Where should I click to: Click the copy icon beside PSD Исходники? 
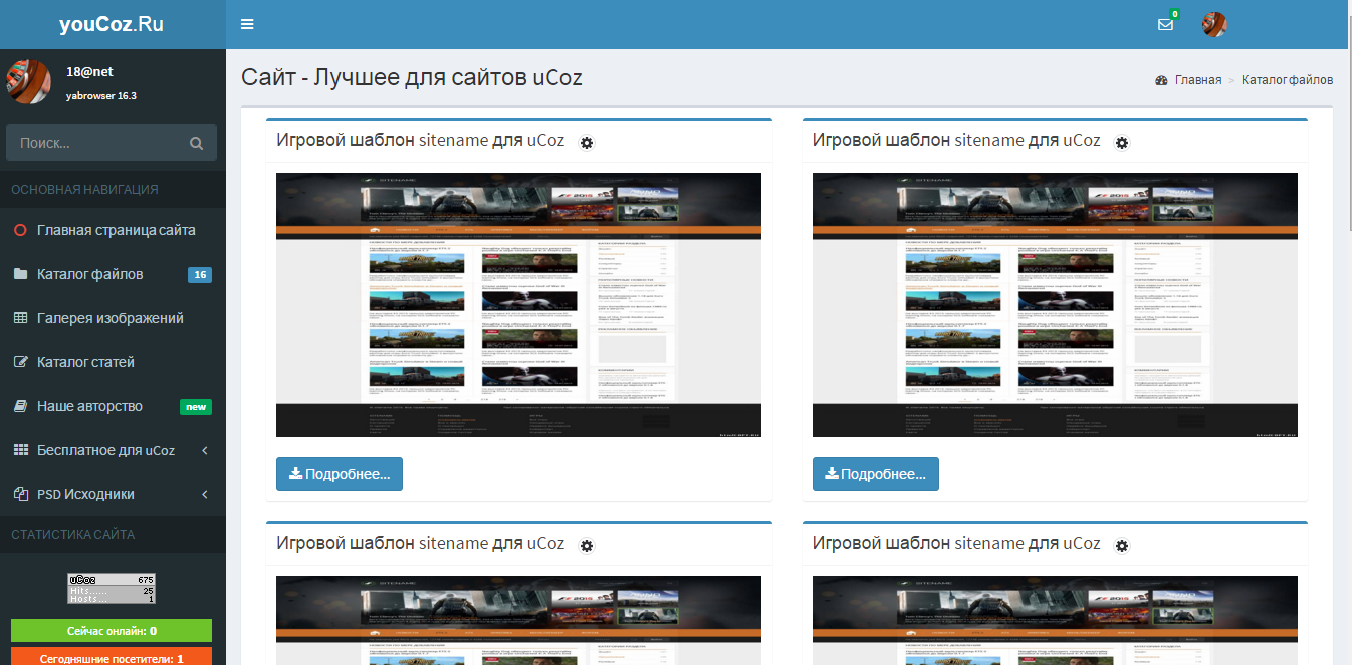pyautogui.click(x=20, y=494)
